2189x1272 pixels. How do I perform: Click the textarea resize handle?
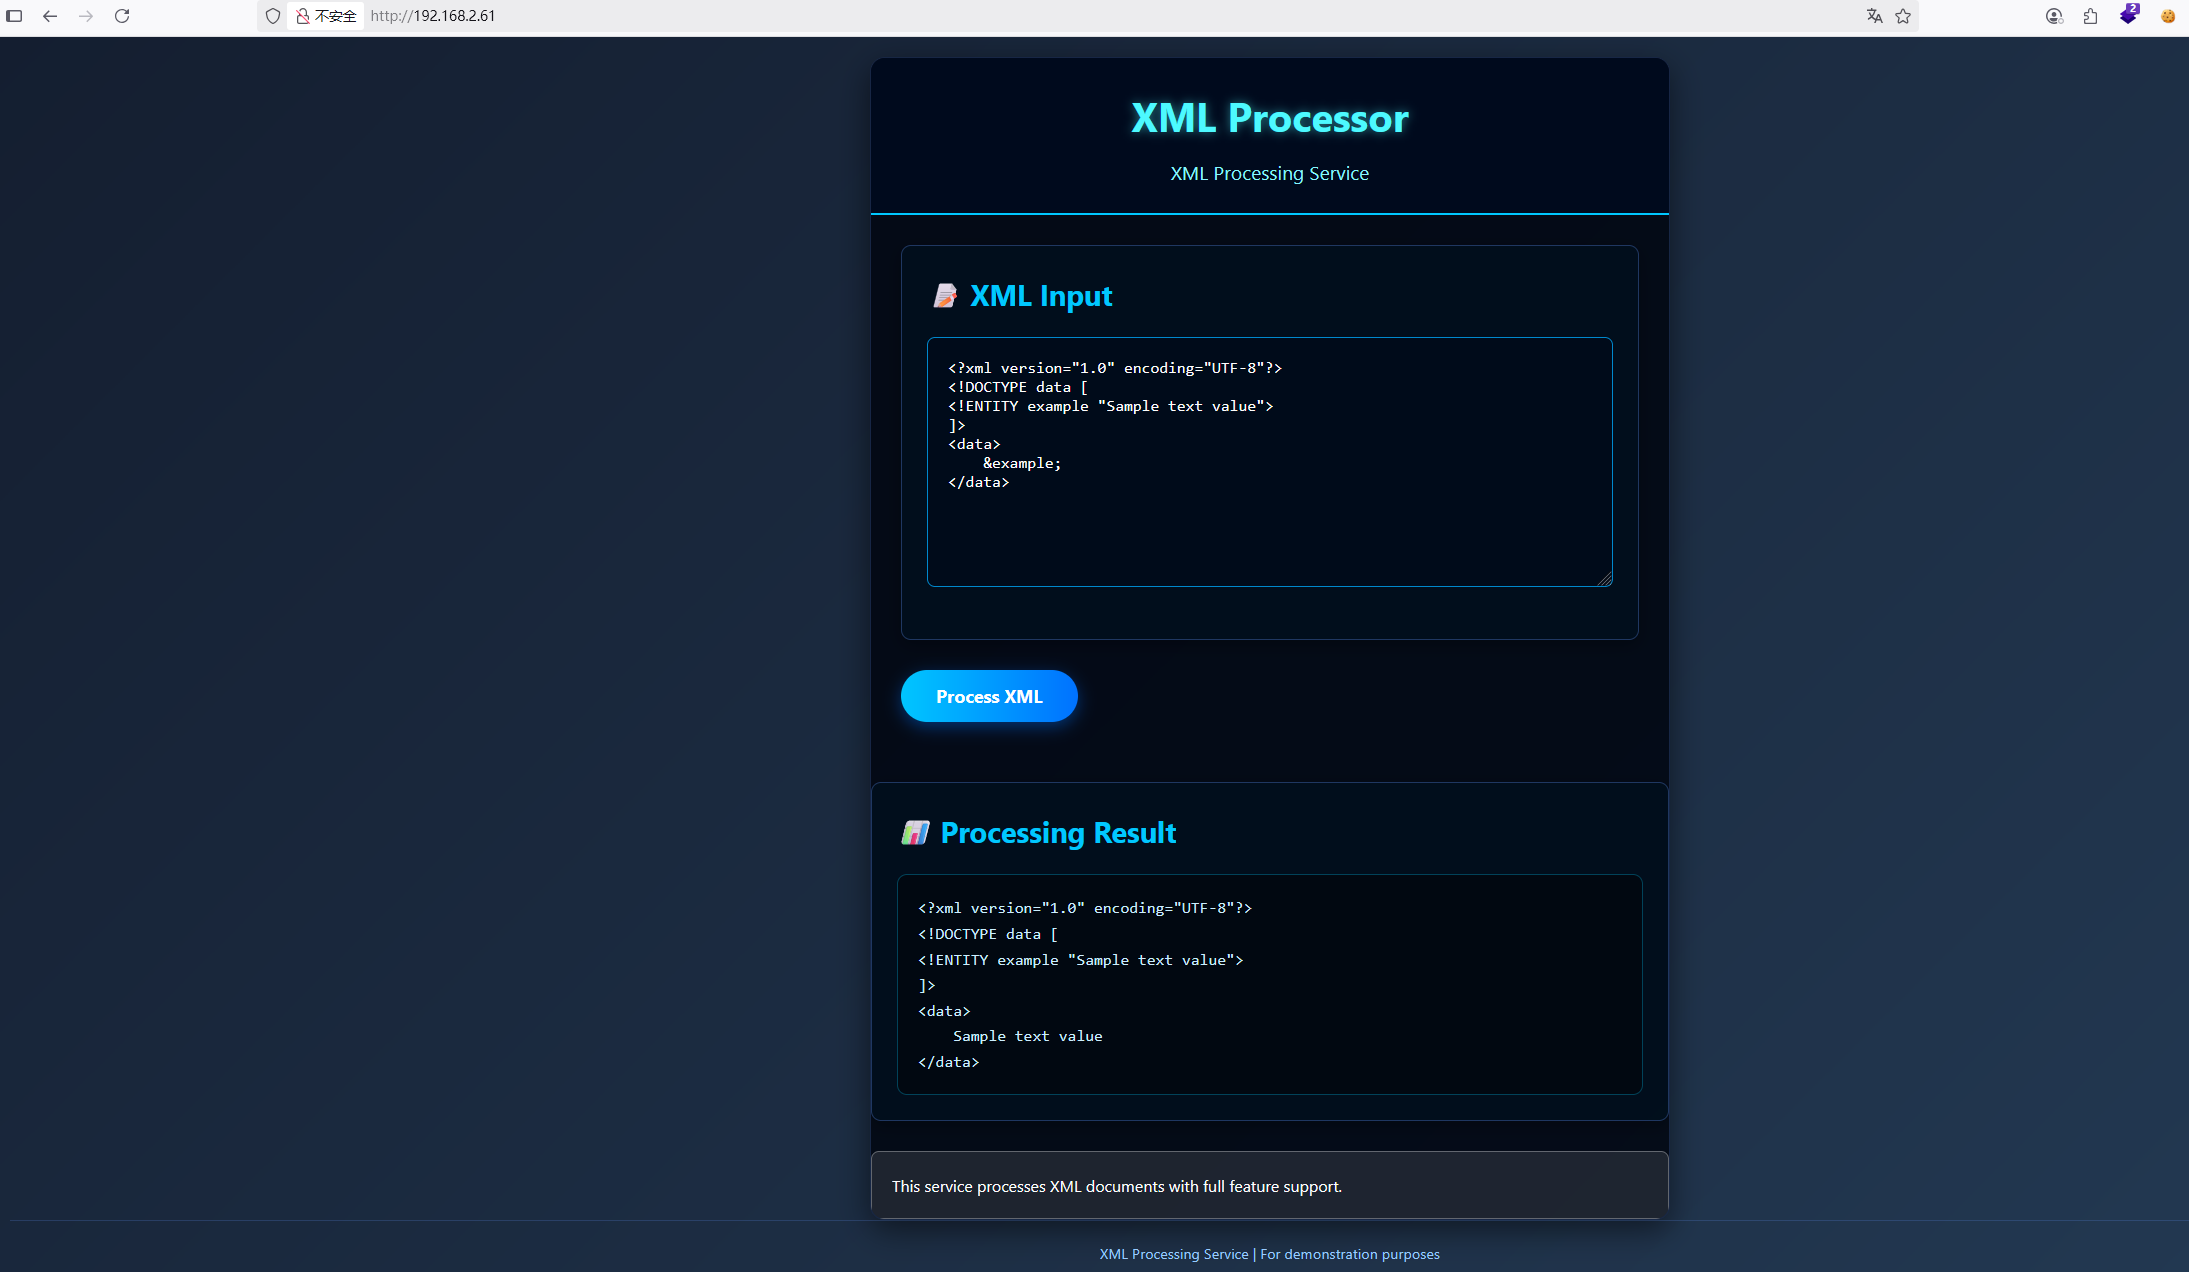pos(1605,579)
